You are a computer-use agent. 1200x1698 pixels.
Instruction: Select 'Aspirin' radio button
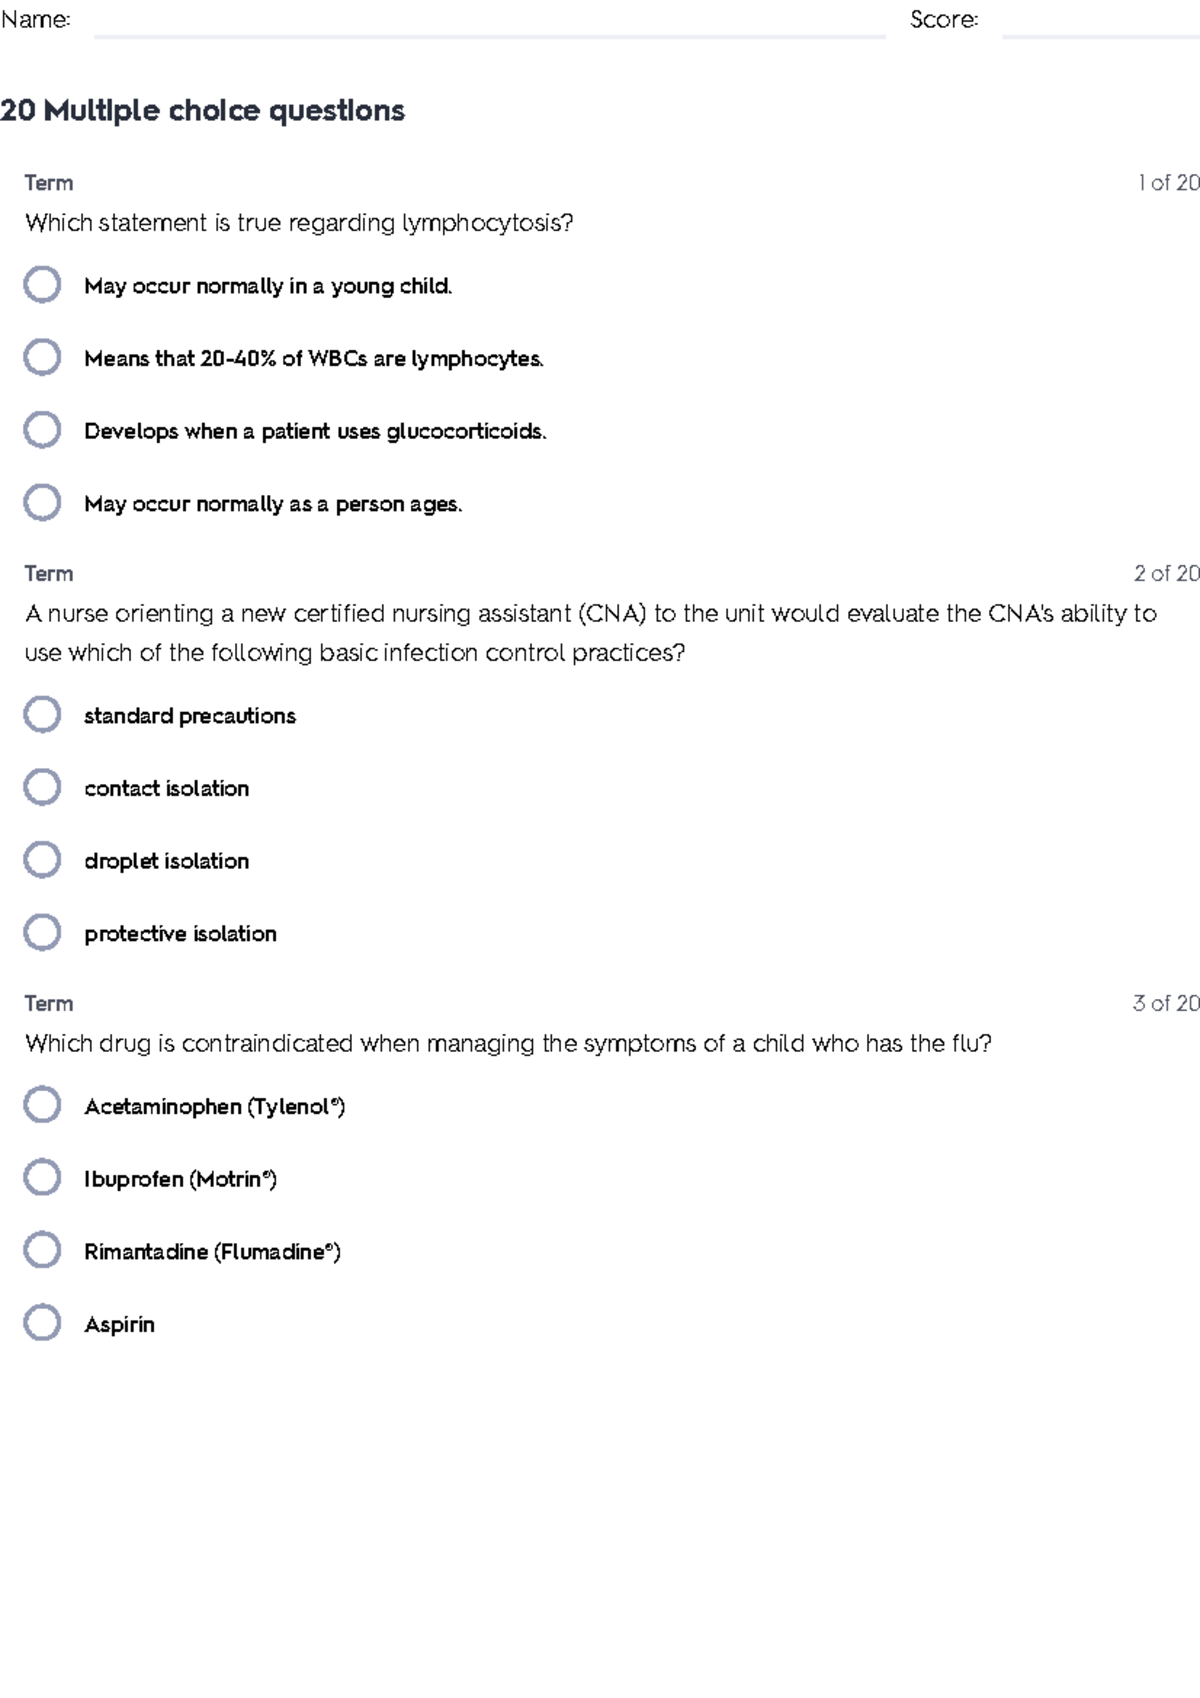click(x=42, y=1323)
